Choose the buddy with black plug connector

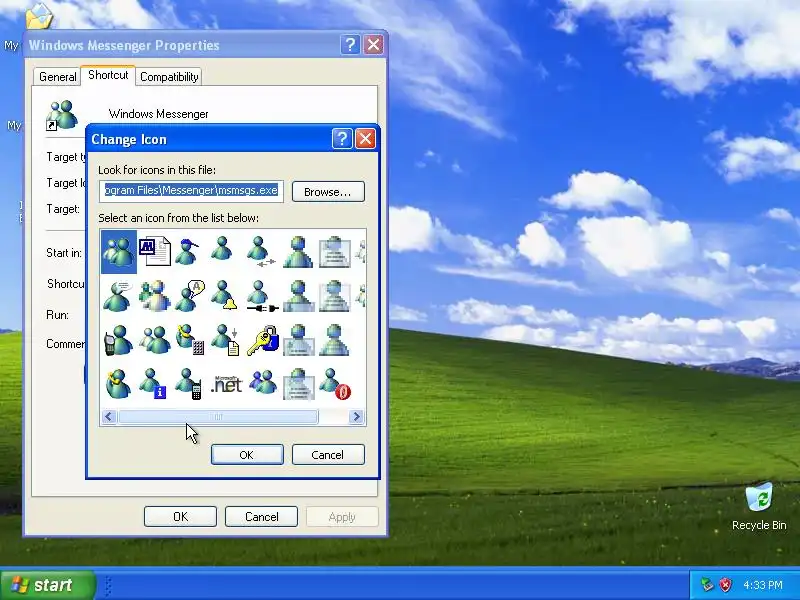tap(262, 296)
